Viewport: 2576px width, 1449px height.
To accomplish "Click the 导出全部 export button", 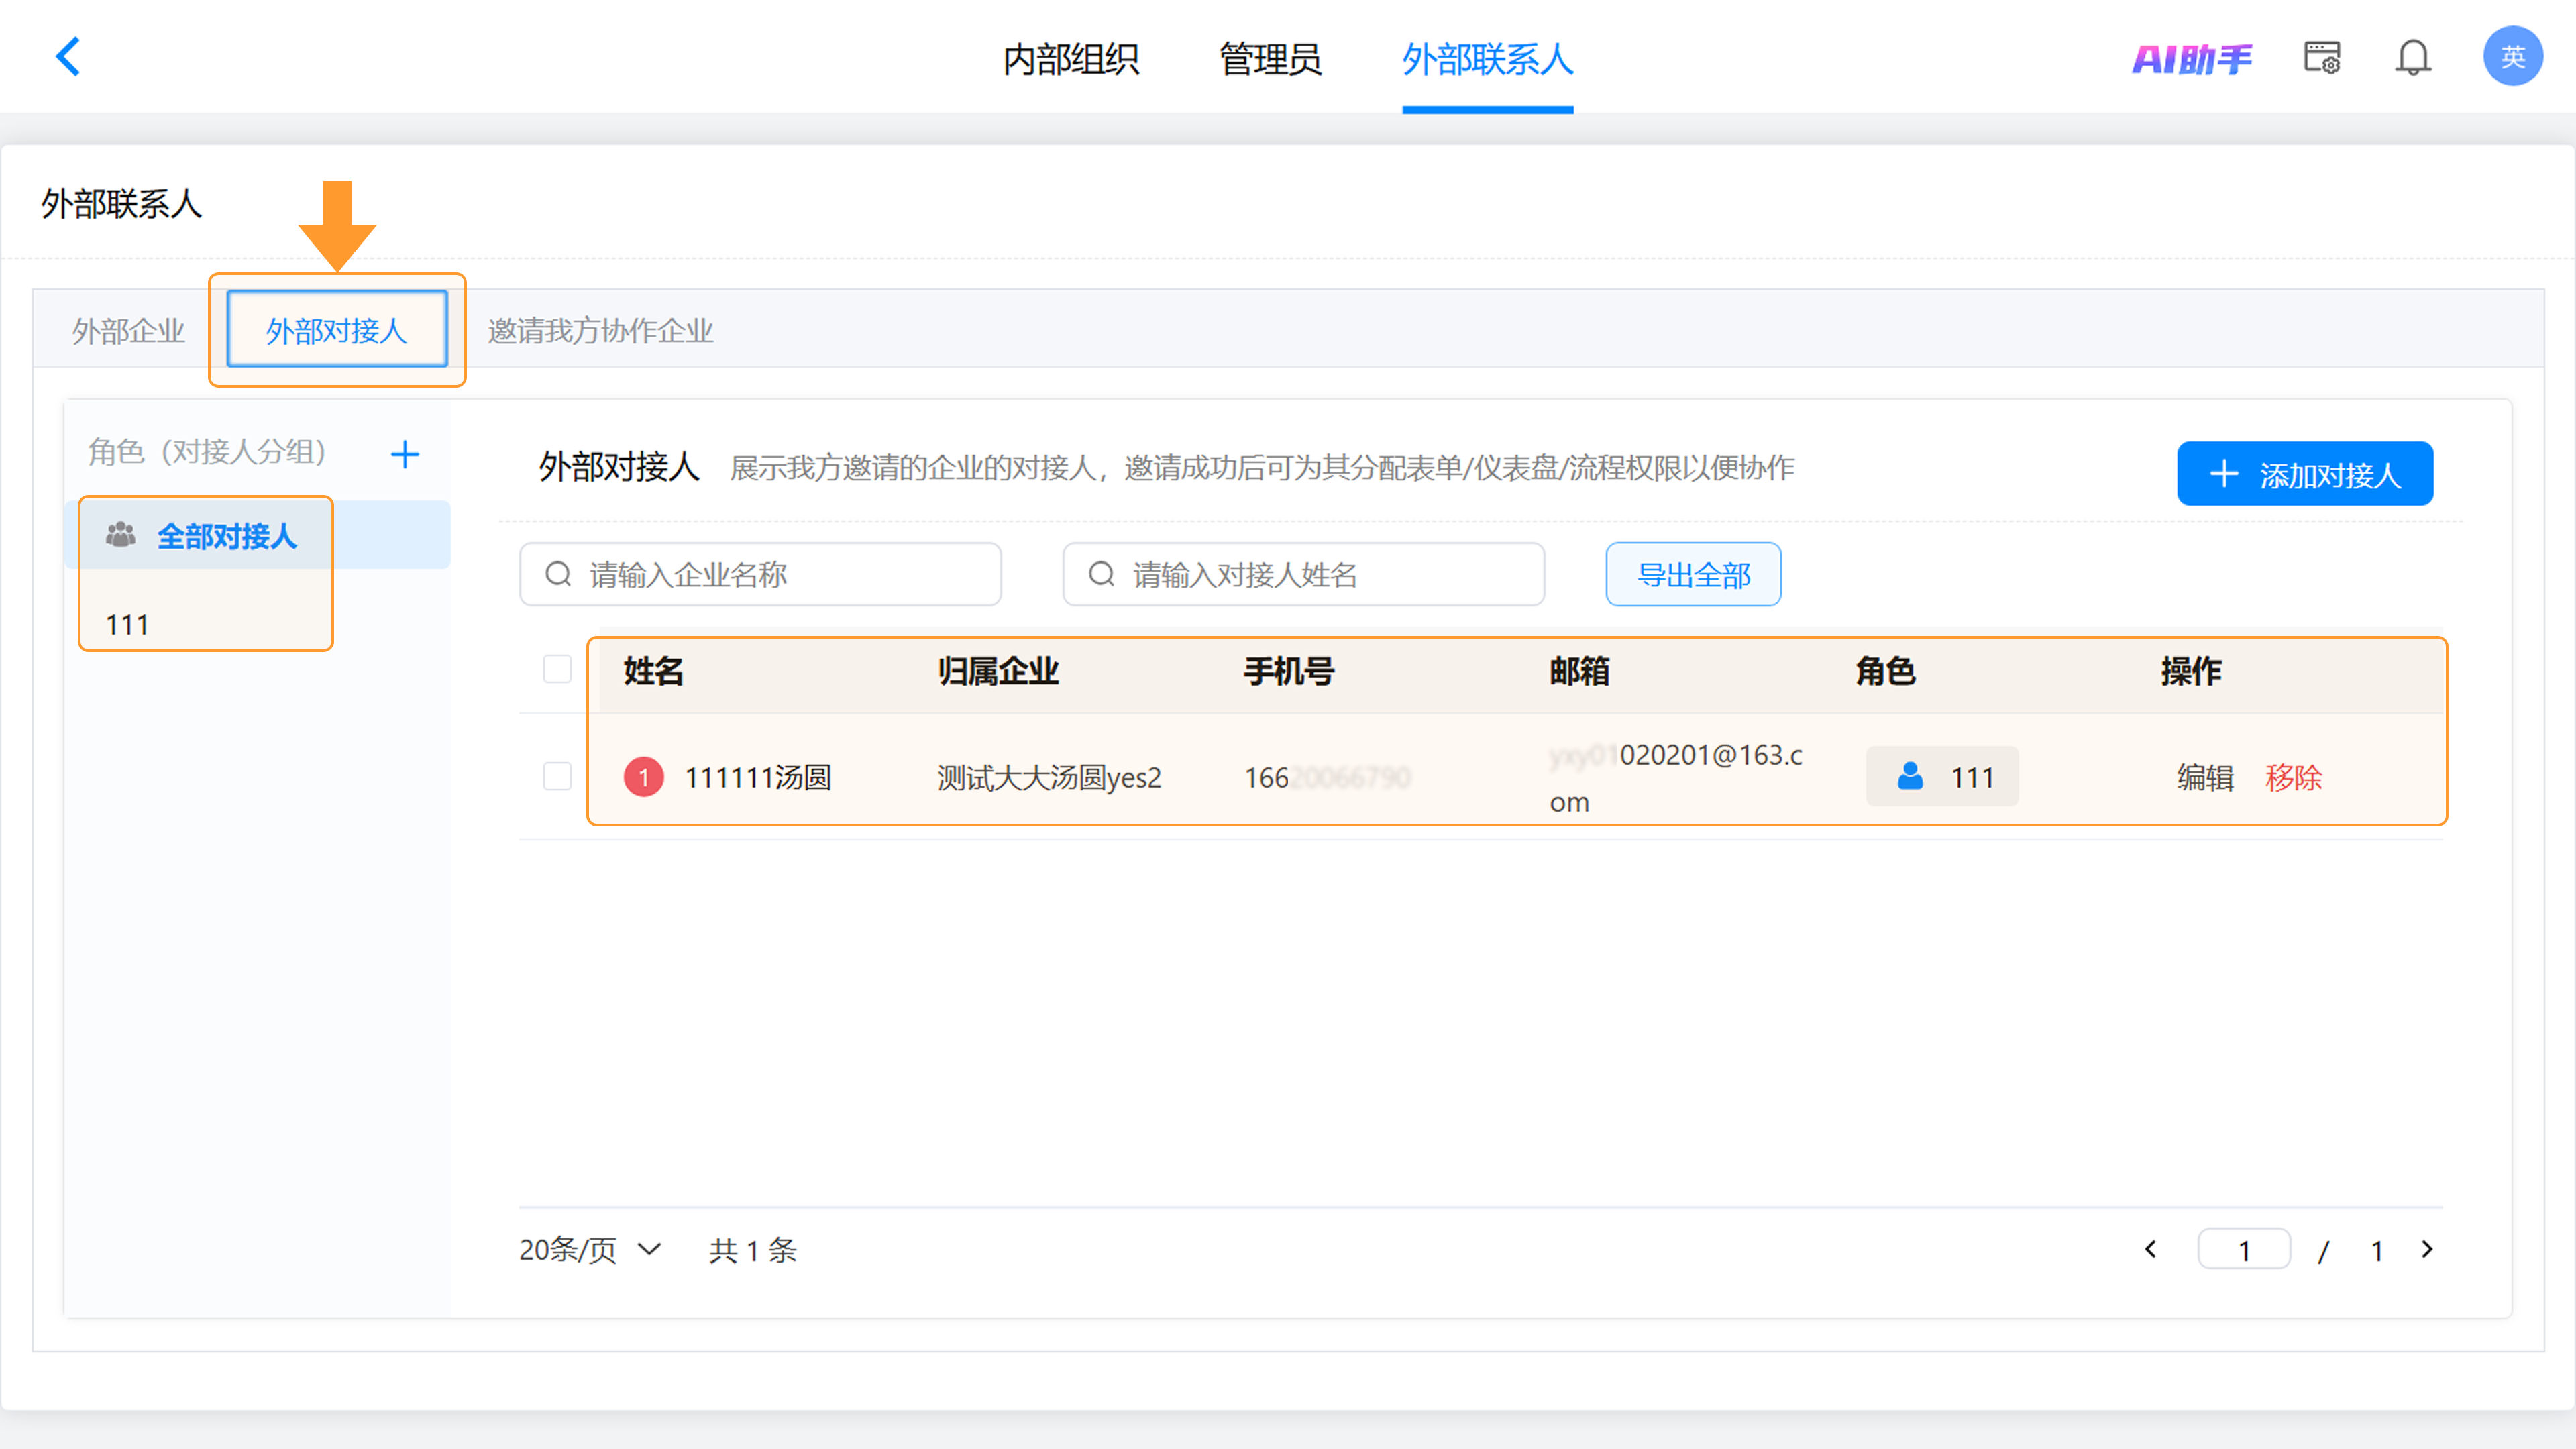I will pos(1693,574).
